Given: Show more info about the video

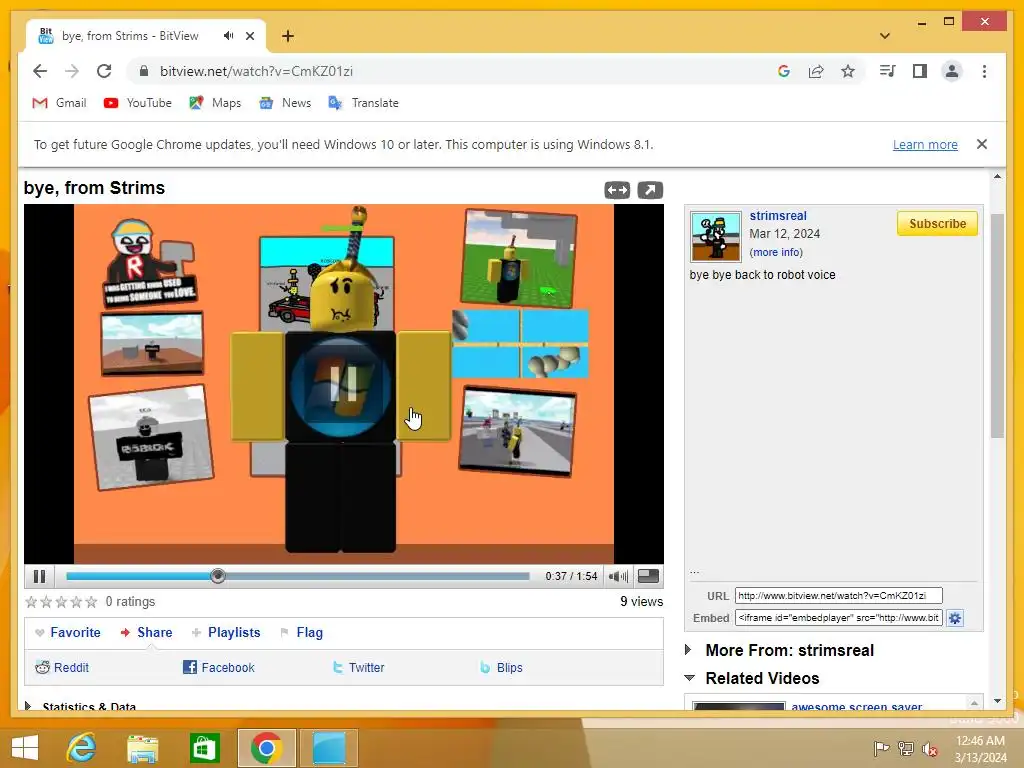Looking at the screenshot, I should (776, 252).
